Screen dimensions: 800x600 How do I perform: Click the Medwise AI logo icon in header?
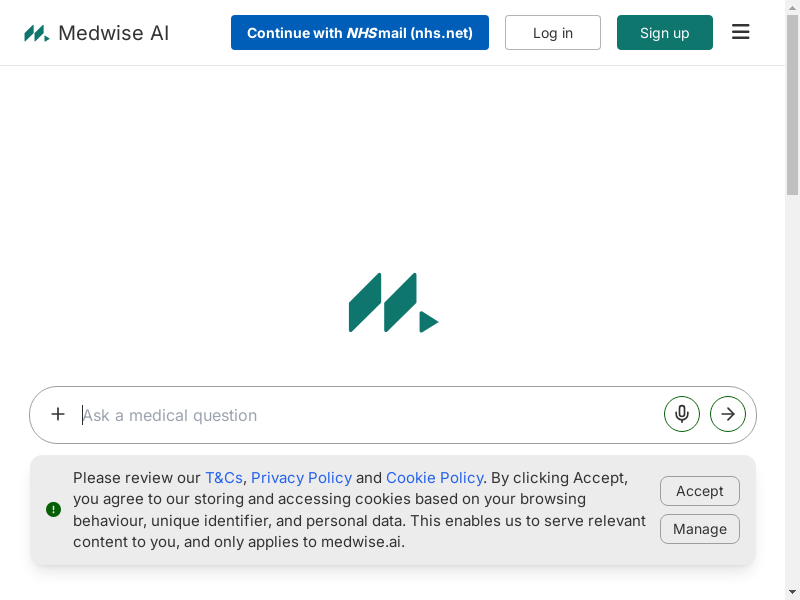pyautogui.click(x=36, y=33)
